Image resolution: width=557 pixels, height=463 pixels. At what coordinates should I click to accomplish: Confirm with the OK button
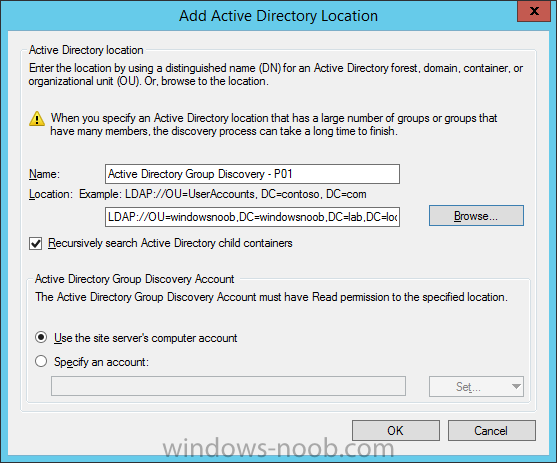tap(396, 431)
